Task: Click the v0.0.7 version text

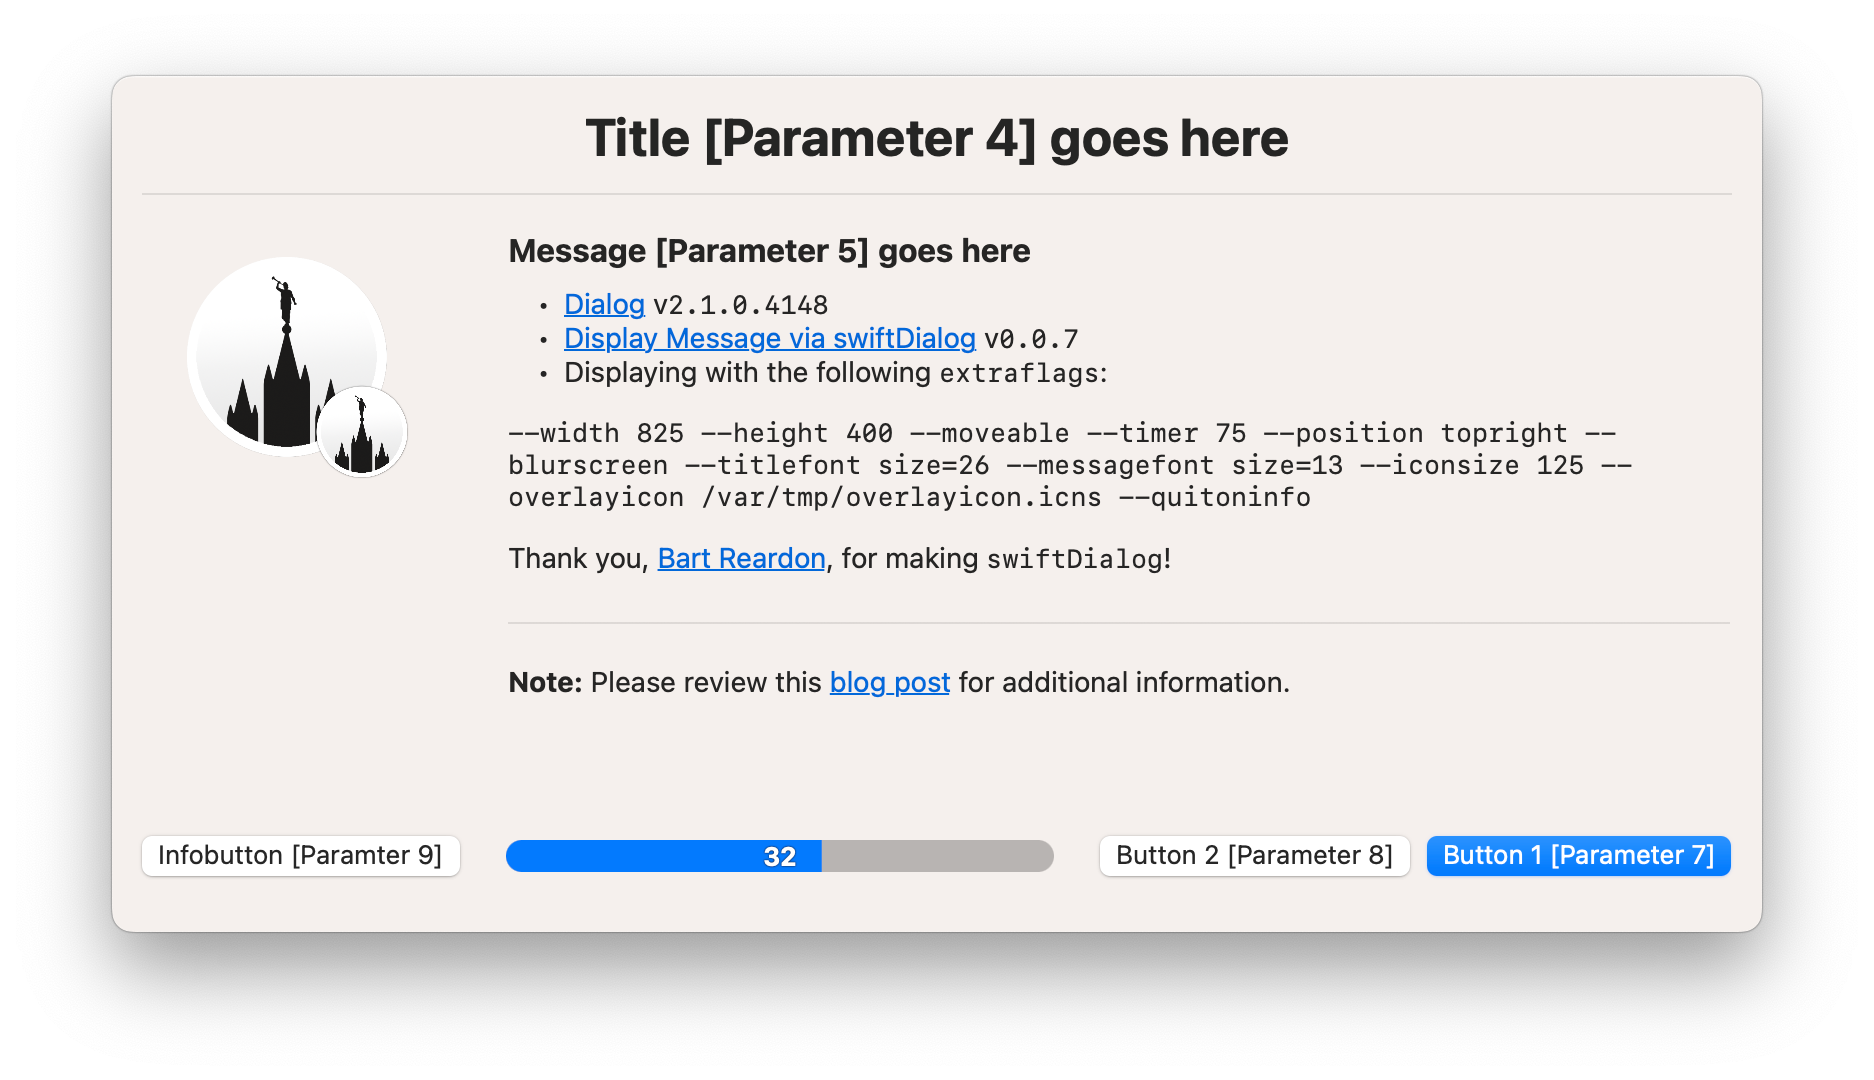Action: (1031, 339)
